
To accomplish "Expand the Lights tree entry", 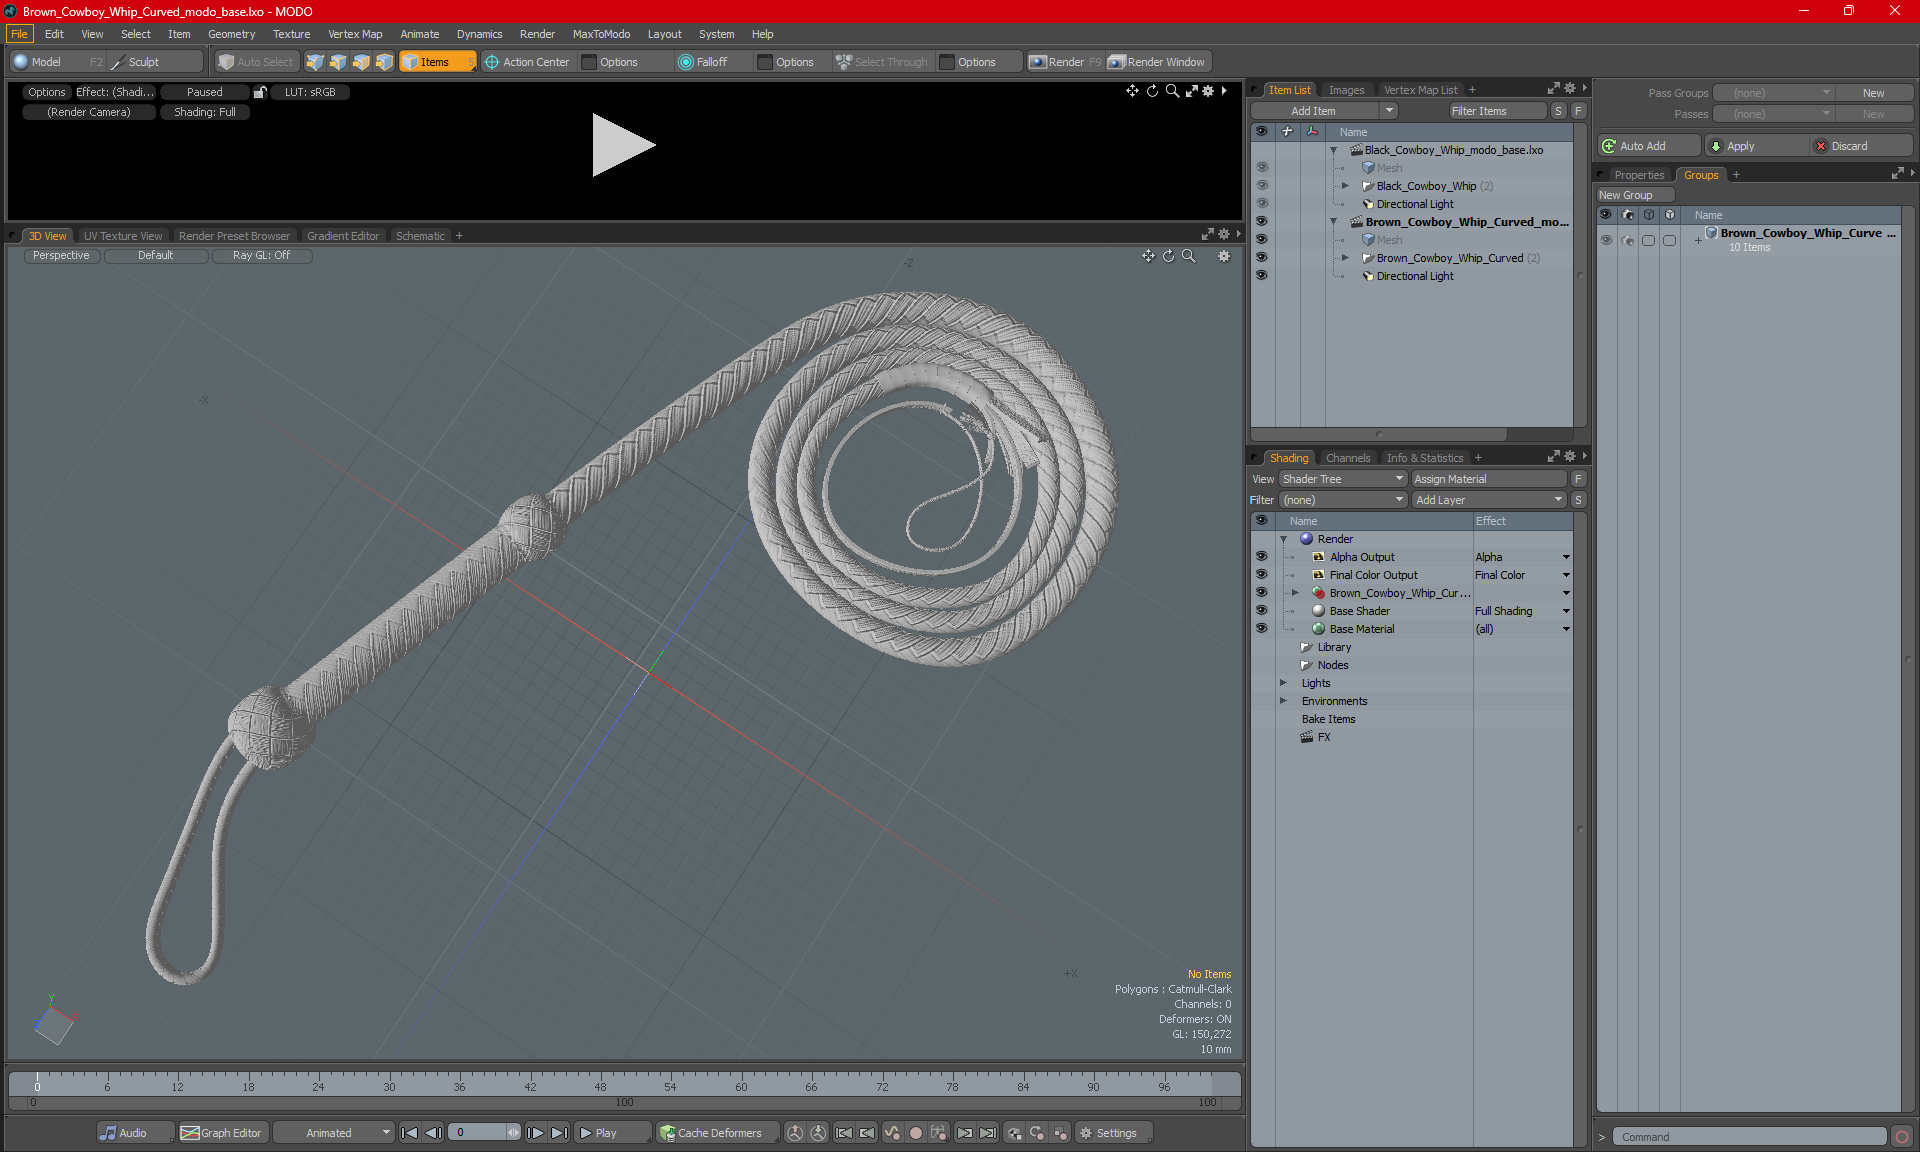I will pyautogui.click(x=1283, y=683).
